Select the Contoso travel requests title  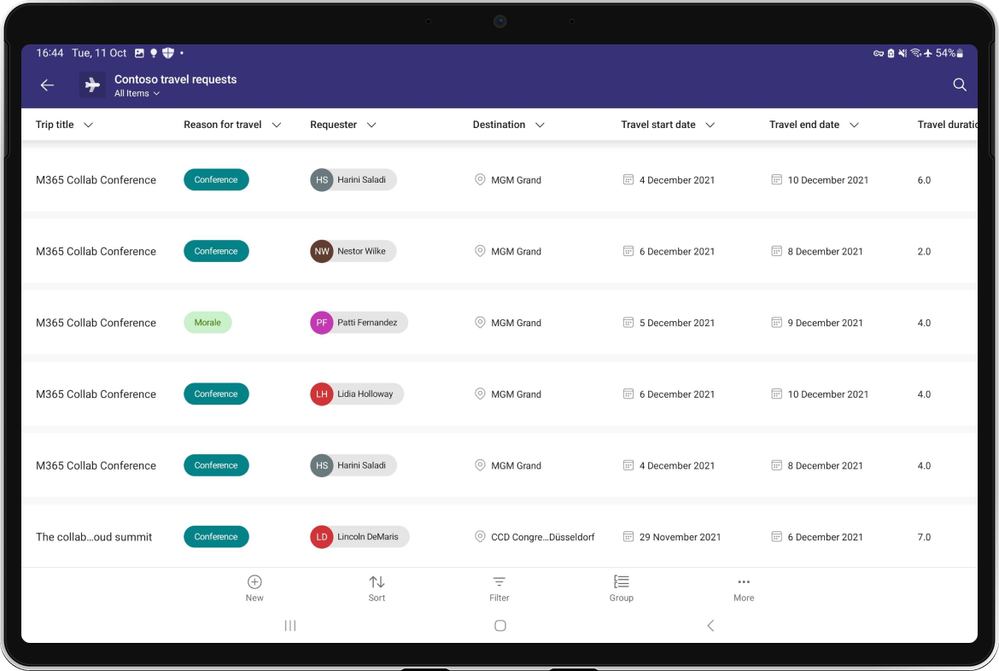pos(175,79)
